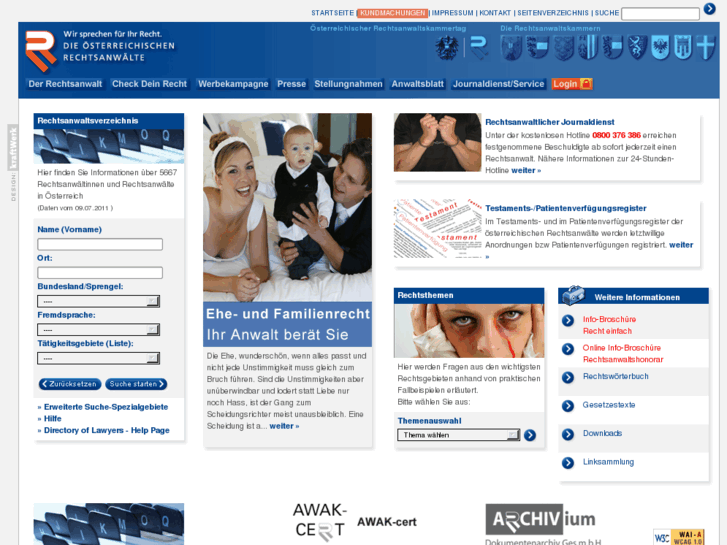Open Rechtswörterbuch link
Image resolution: width=727 pixels, height=545 pixels.
(616, 376)
